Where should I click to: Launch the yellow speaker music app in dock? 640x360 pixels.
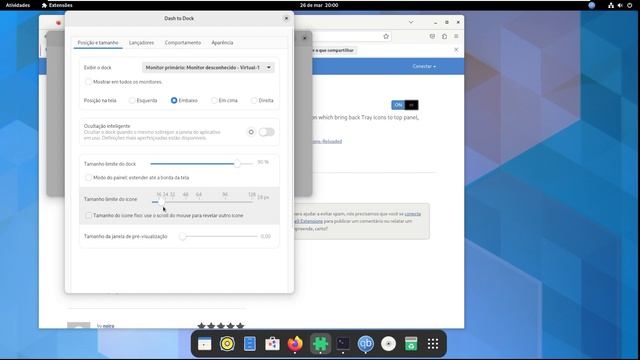point(227,344)
